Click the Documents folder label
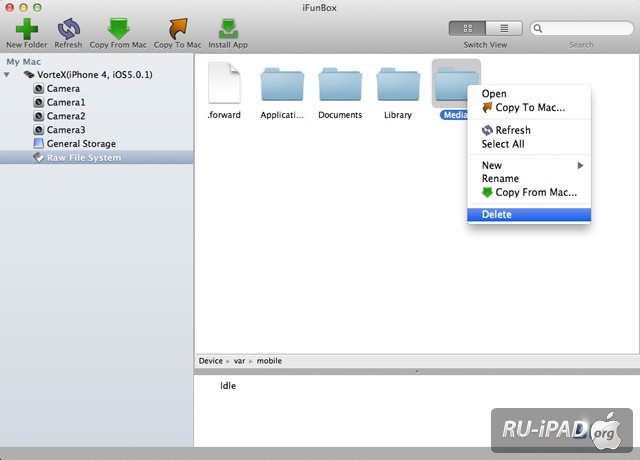The image size is (640, 460). (x=340, y=115)
